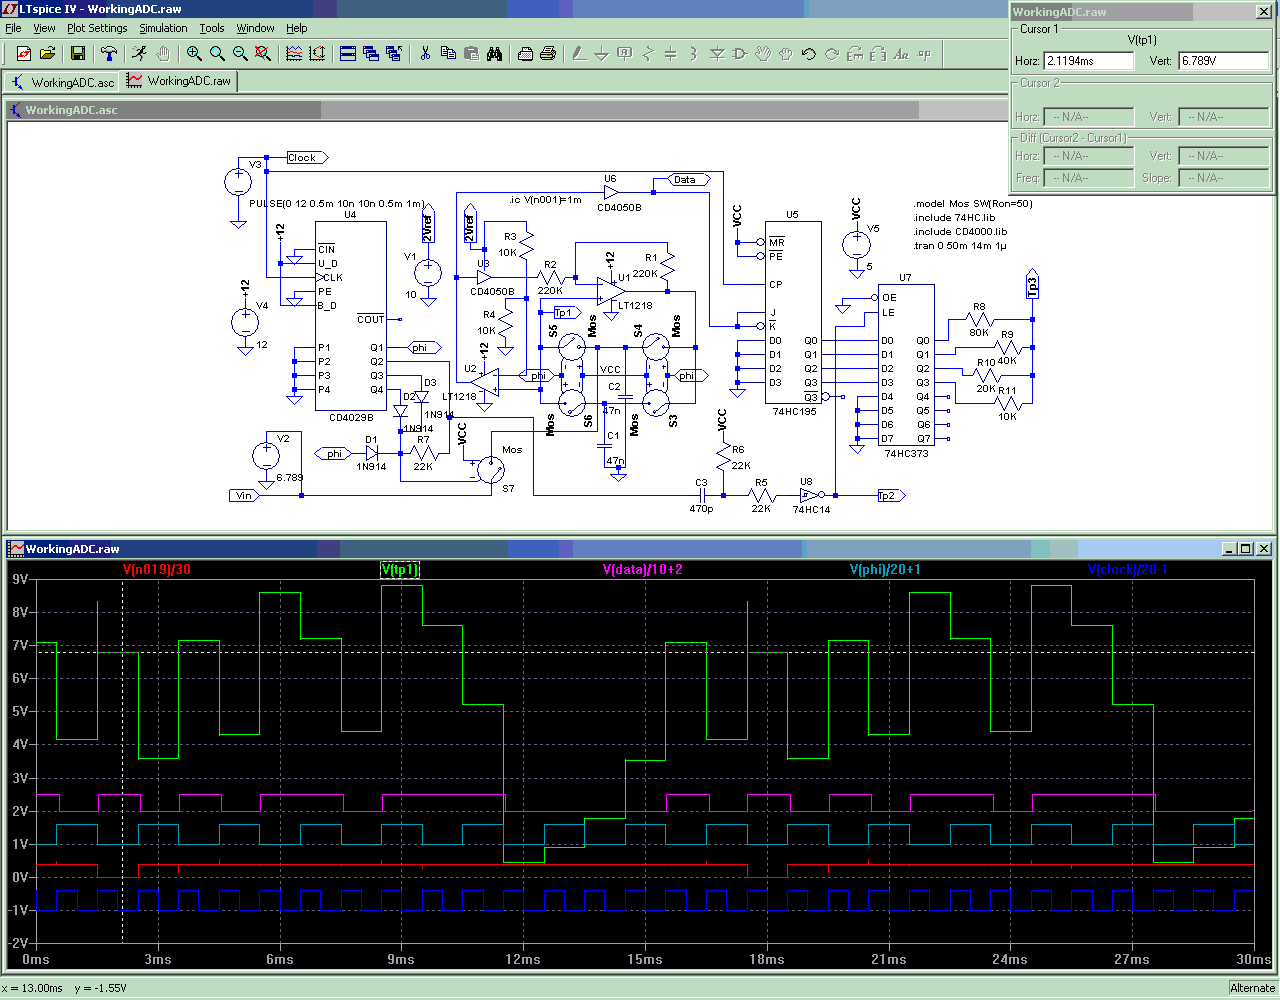
Task: Maximize the WorkingADC.raw plot pane
Action: pyautogui.click(x=1245, y=549)
